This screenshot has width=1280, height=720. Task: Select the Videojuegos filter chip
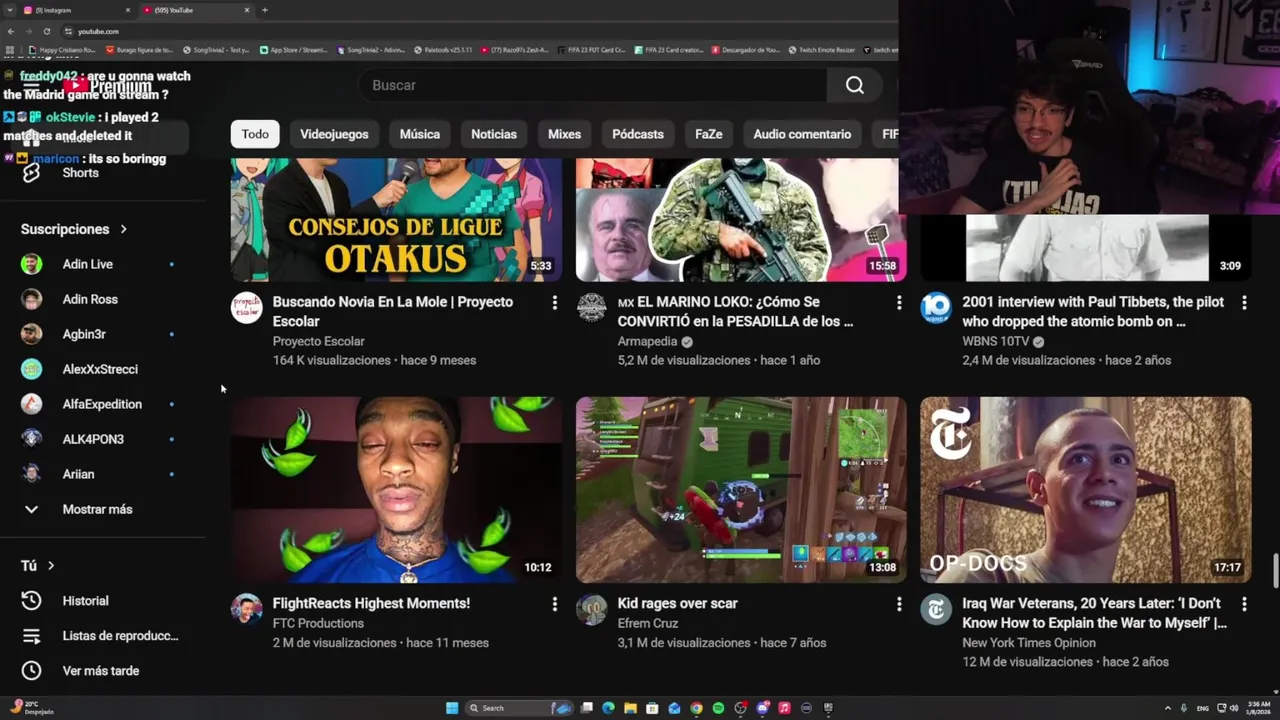click(x=334, y=134)
